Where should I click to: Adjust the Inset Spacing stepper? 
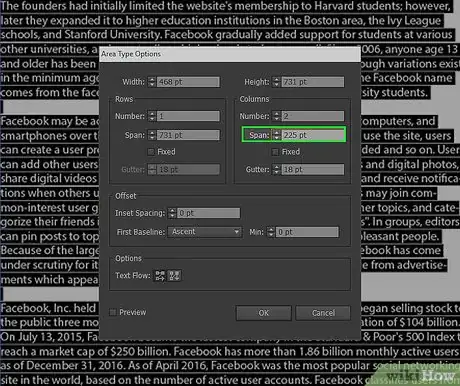172,213
